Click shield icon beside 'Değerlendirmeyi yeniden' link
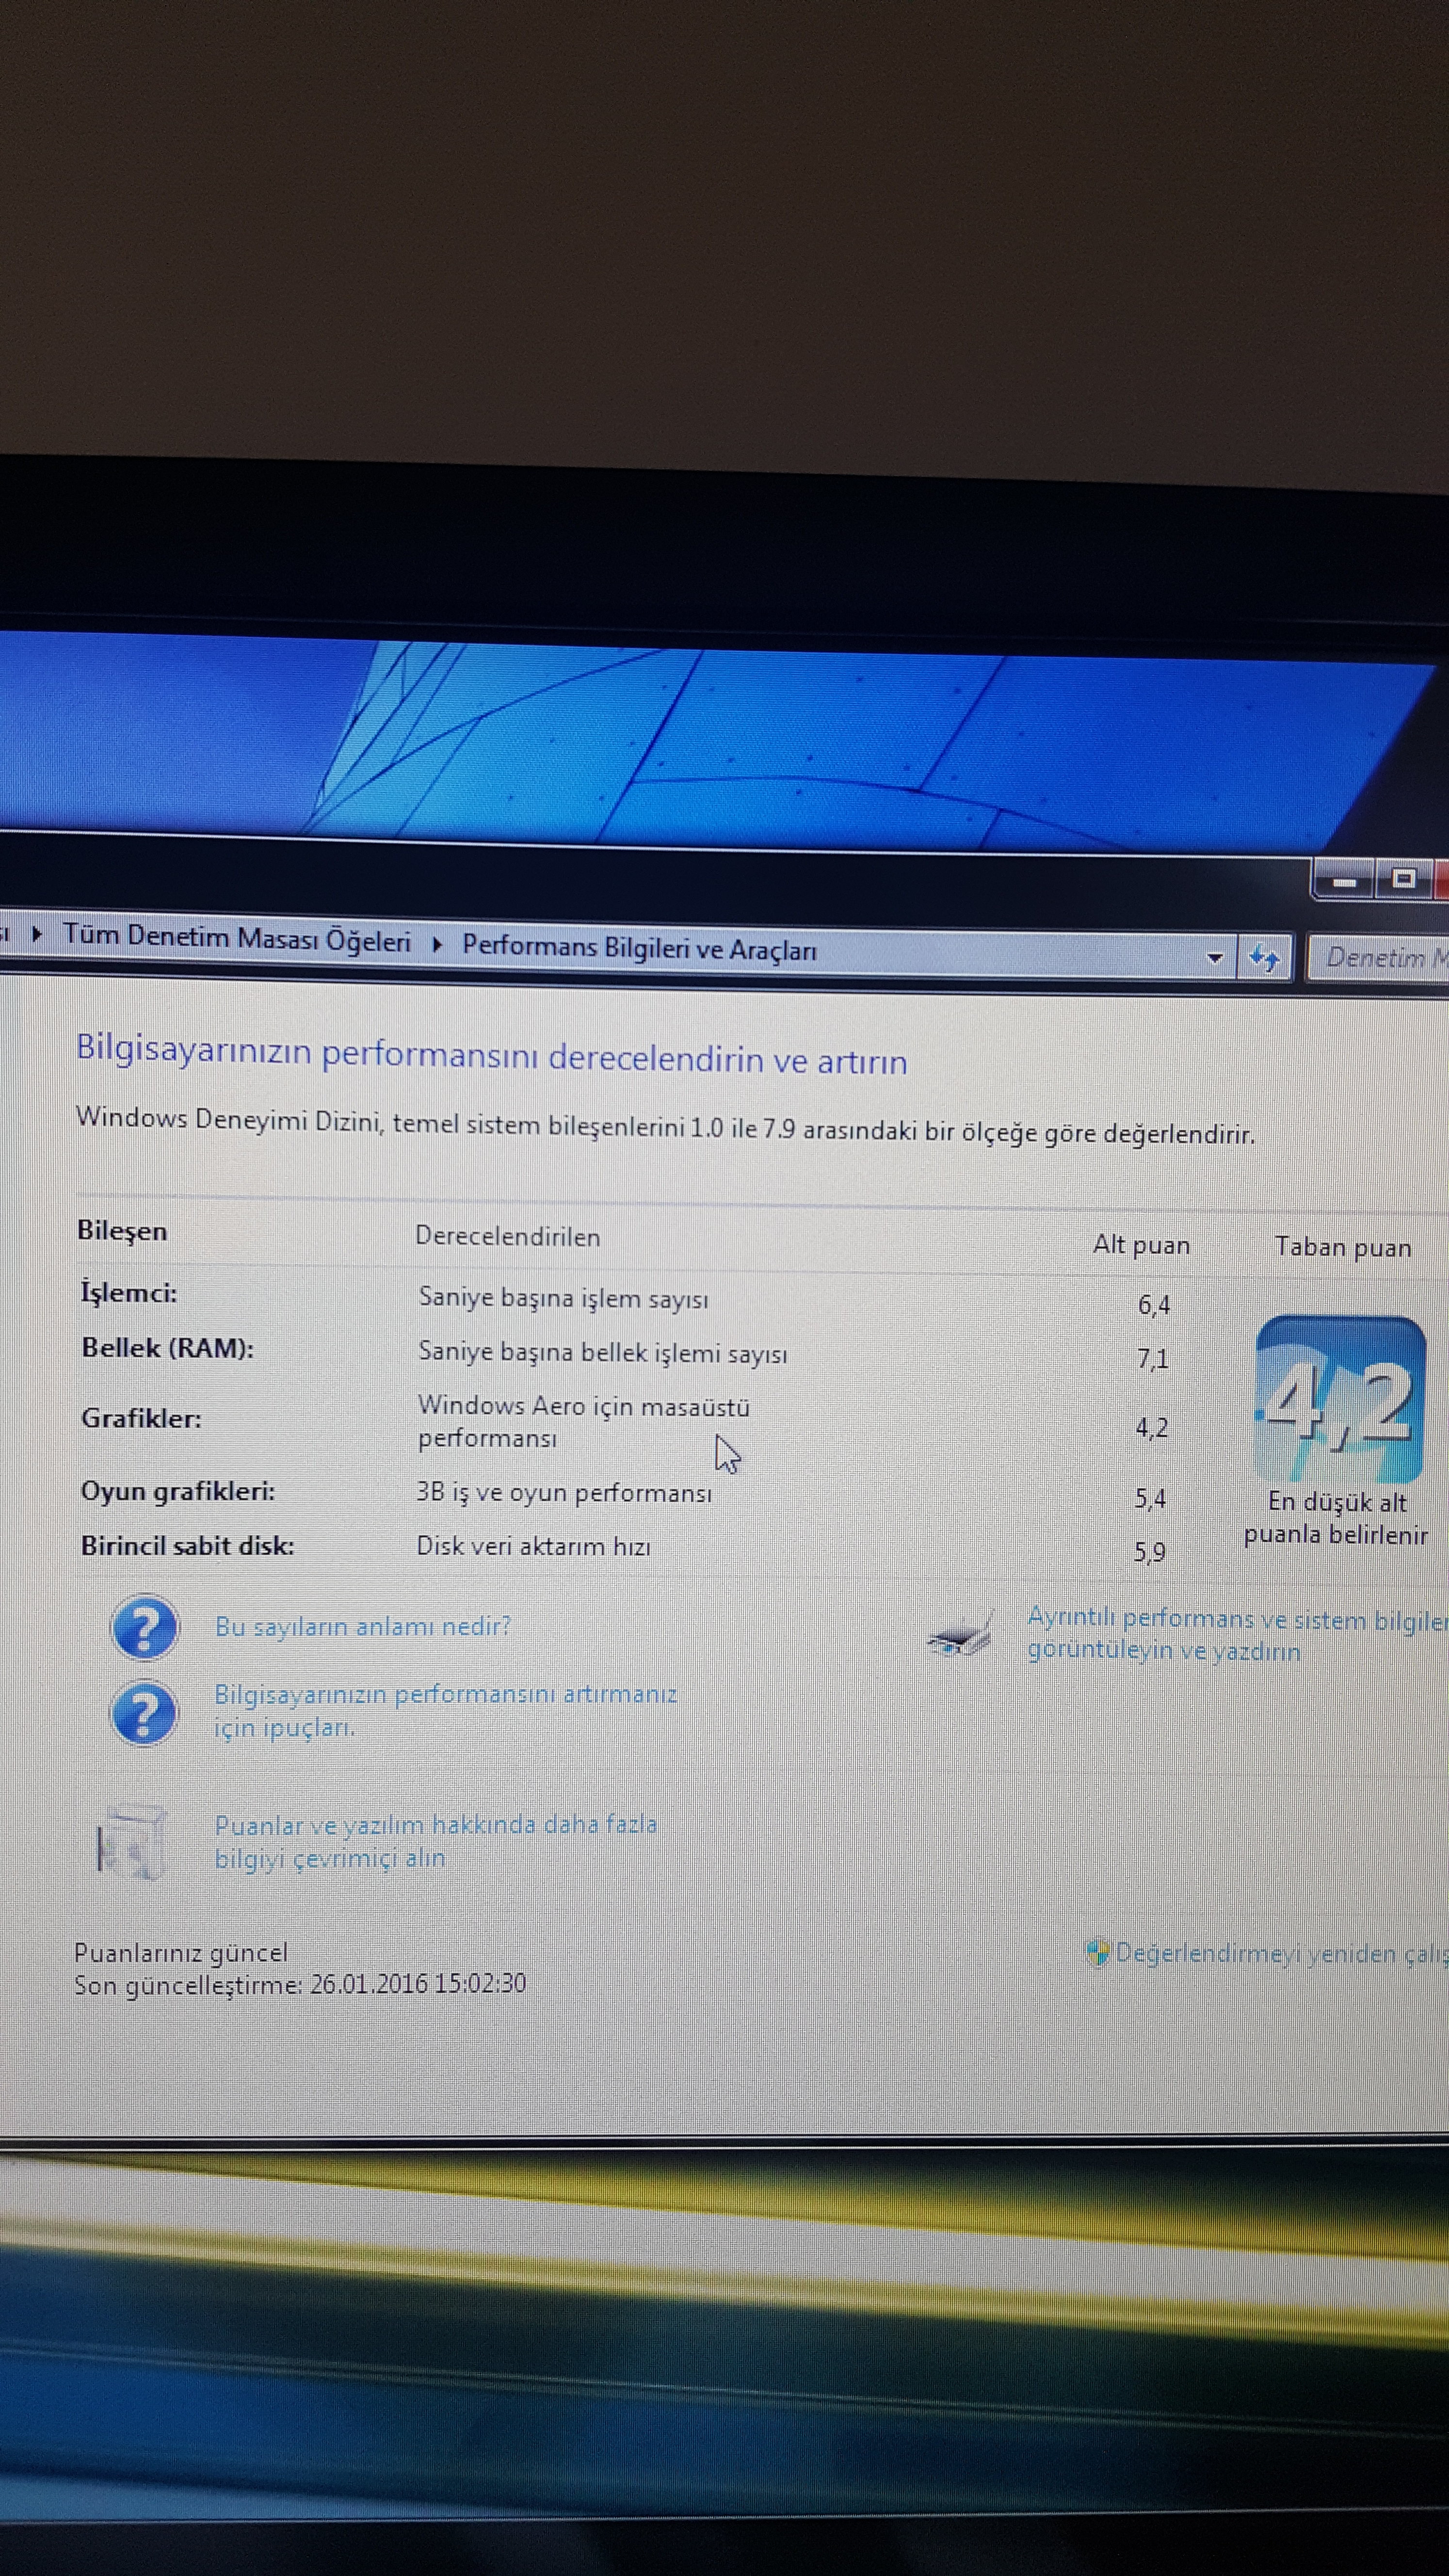Screen dimensions: 1449x2576 pyautogui.click(x=1098, y=1951)
